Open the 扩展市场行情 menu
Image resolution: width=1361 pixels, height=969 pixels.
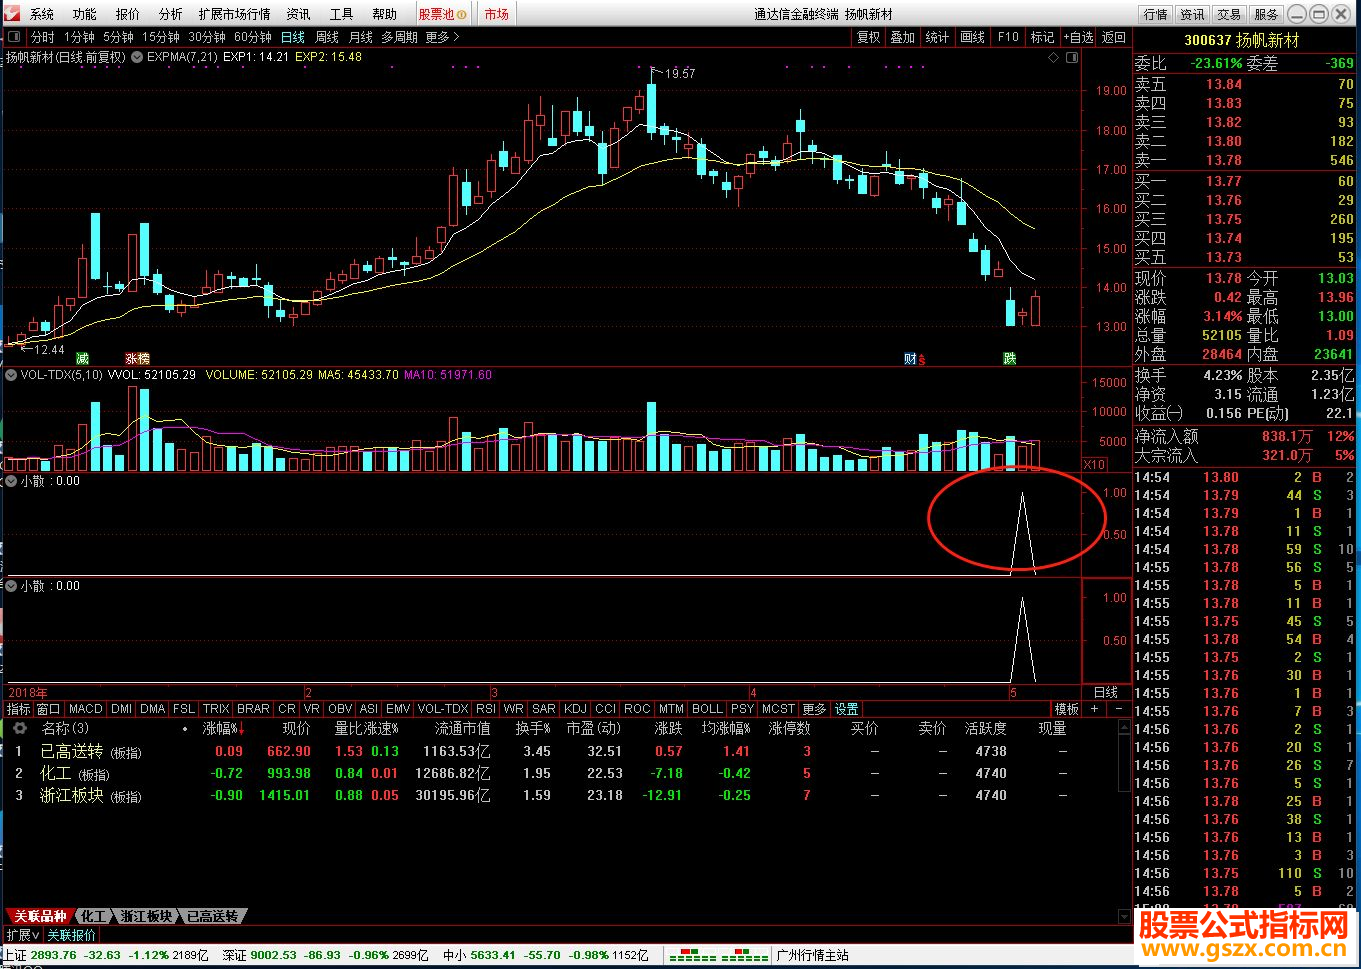235,14
